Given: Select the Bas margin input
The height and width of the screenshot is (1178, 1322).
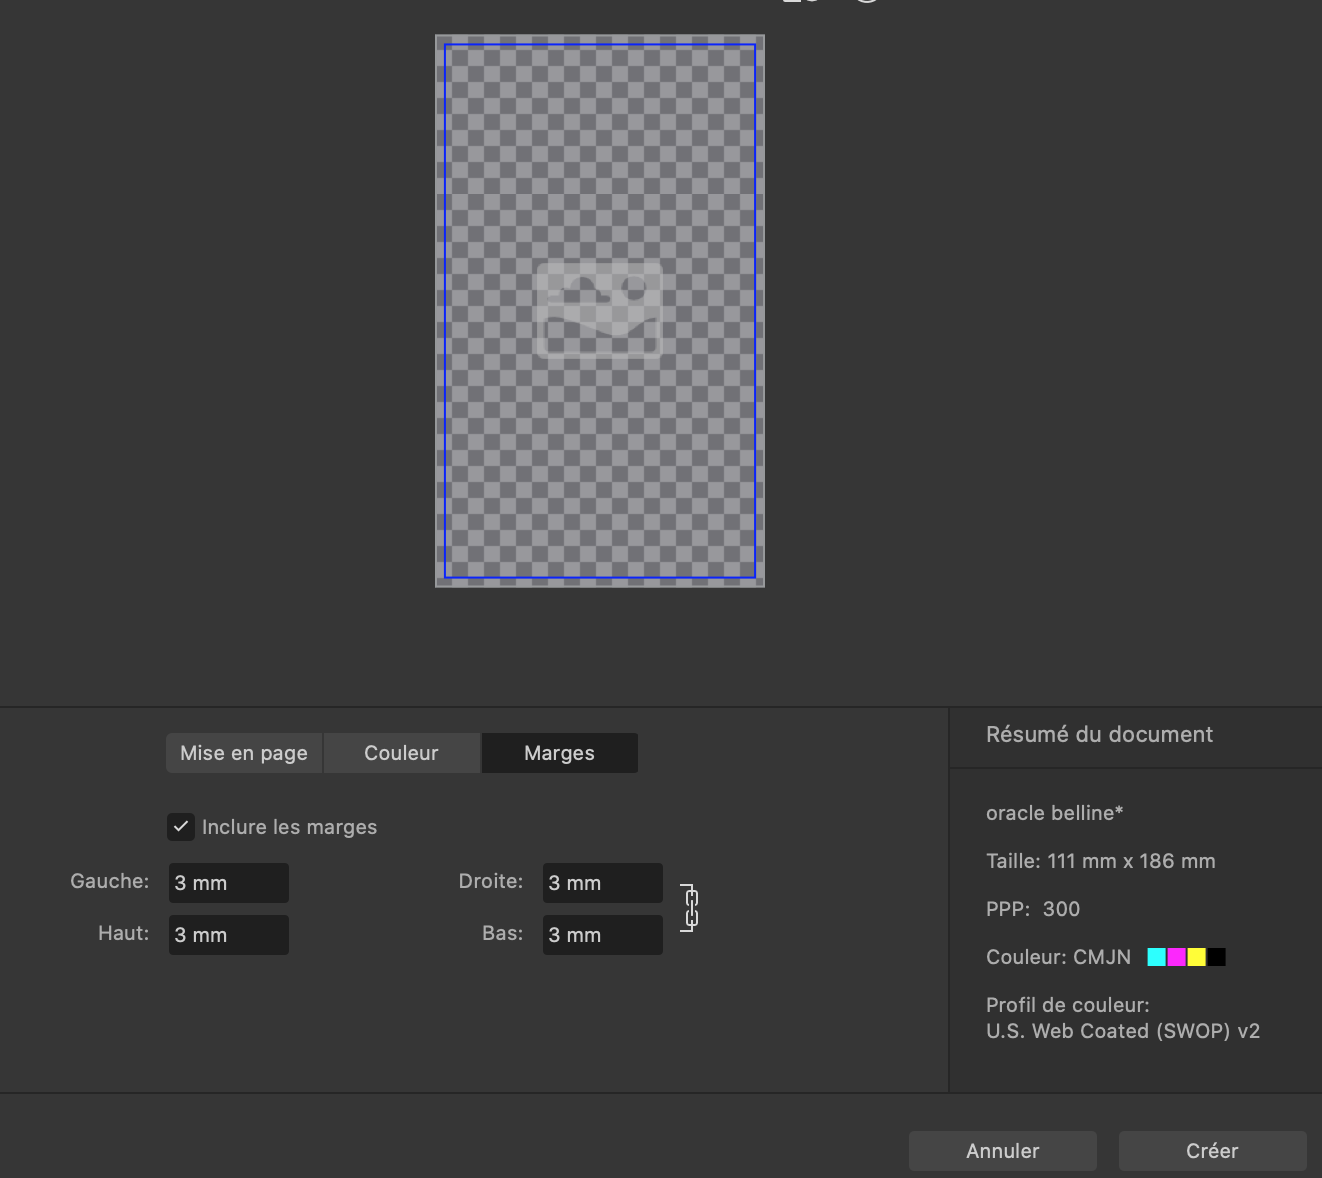Looking at the screenshot, I should 601,934.
